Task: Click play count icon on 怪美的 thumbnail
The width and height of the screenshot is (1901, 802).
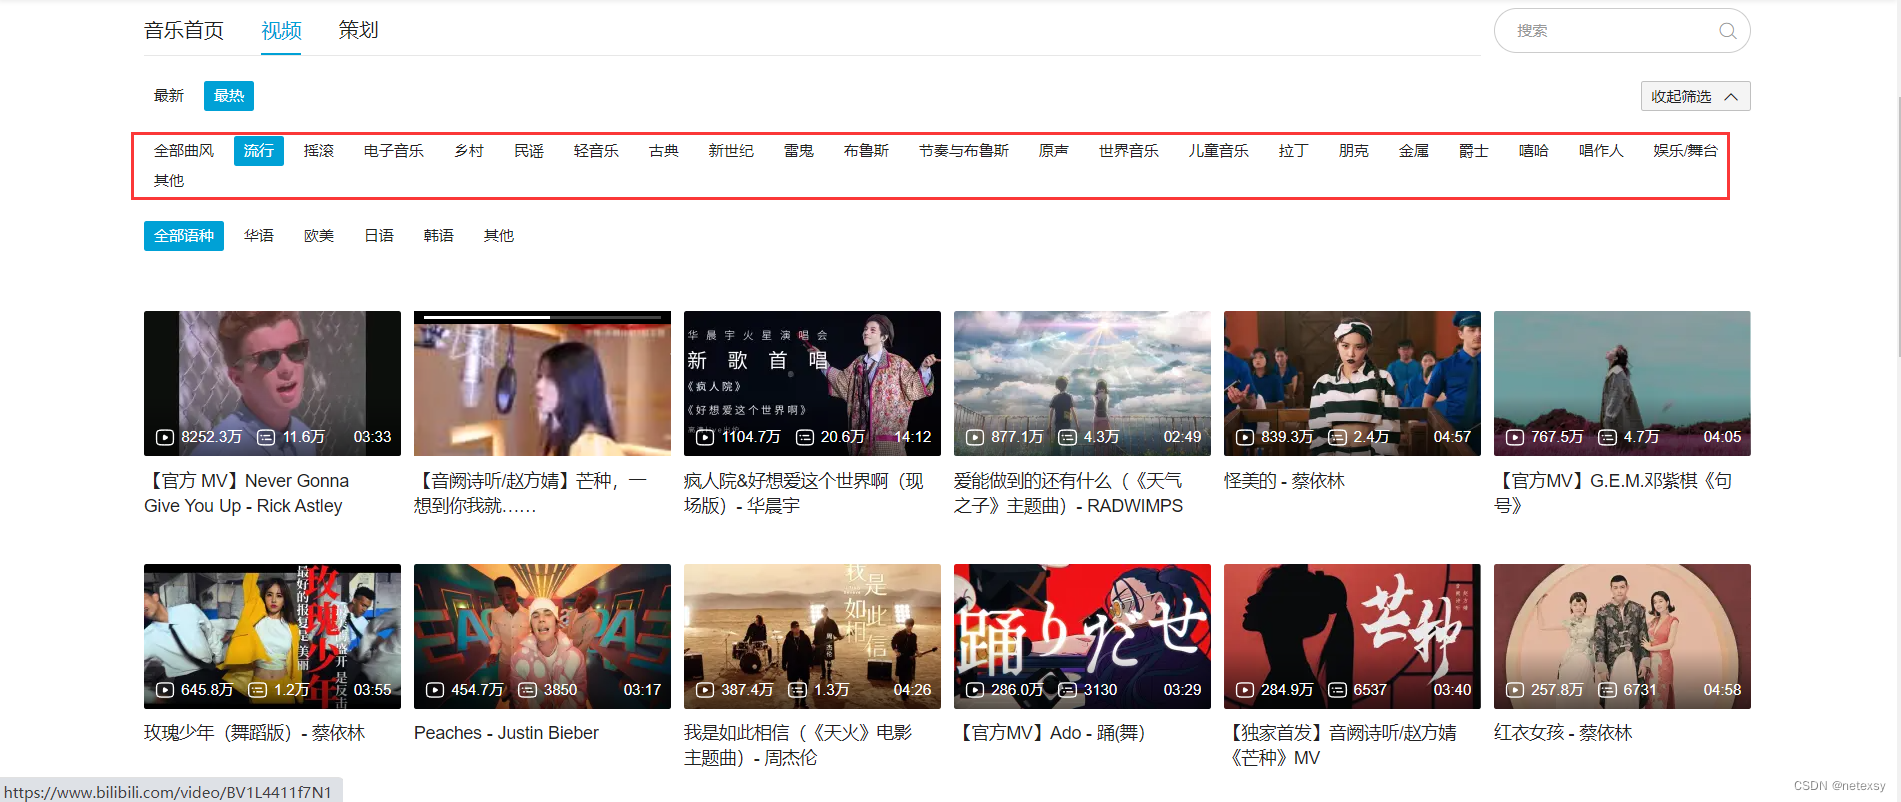Action: pos(1245,437)
